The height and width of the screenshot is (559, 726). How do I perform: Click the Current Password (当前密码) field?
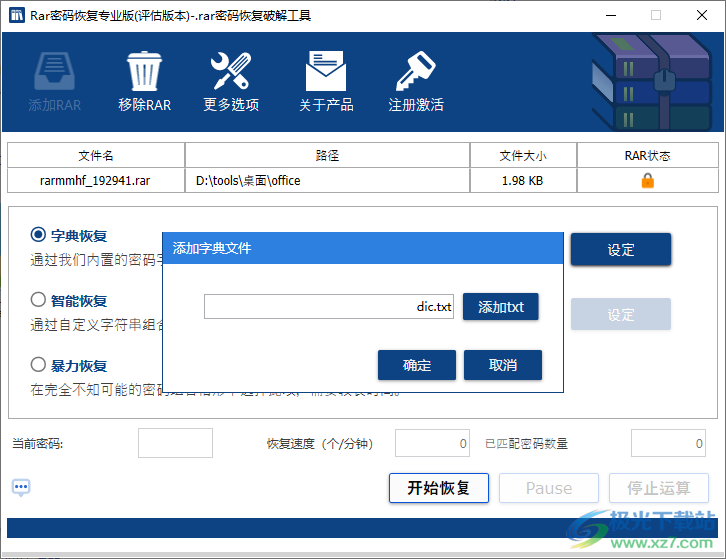point(175,443)
